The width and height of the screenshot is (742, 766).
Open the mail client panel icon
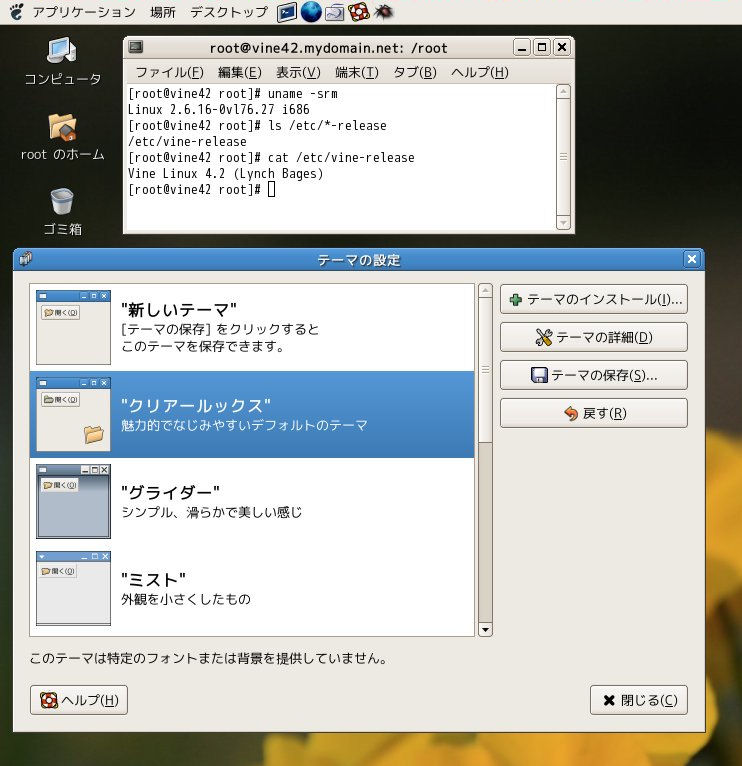[x=335, y=12]
